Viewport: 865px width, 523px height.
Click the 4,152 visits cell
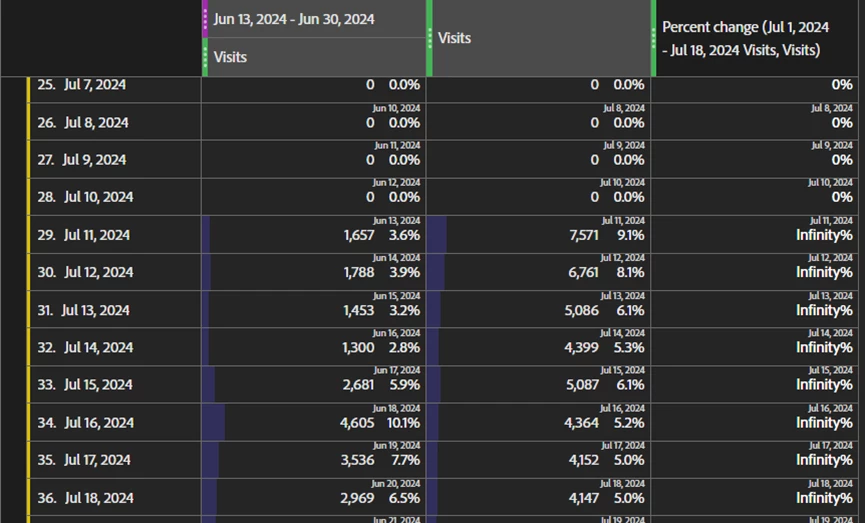(538, 460)
